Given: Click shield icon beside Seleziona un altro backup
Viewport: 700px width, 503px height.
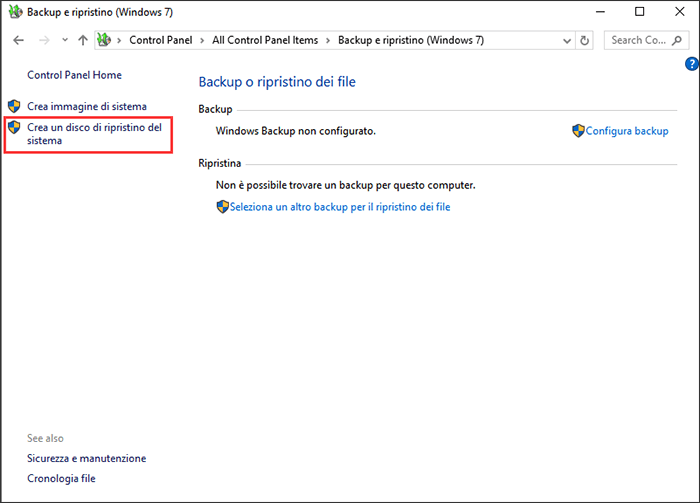Looking at the screenshot, I should tap(222, 207).
